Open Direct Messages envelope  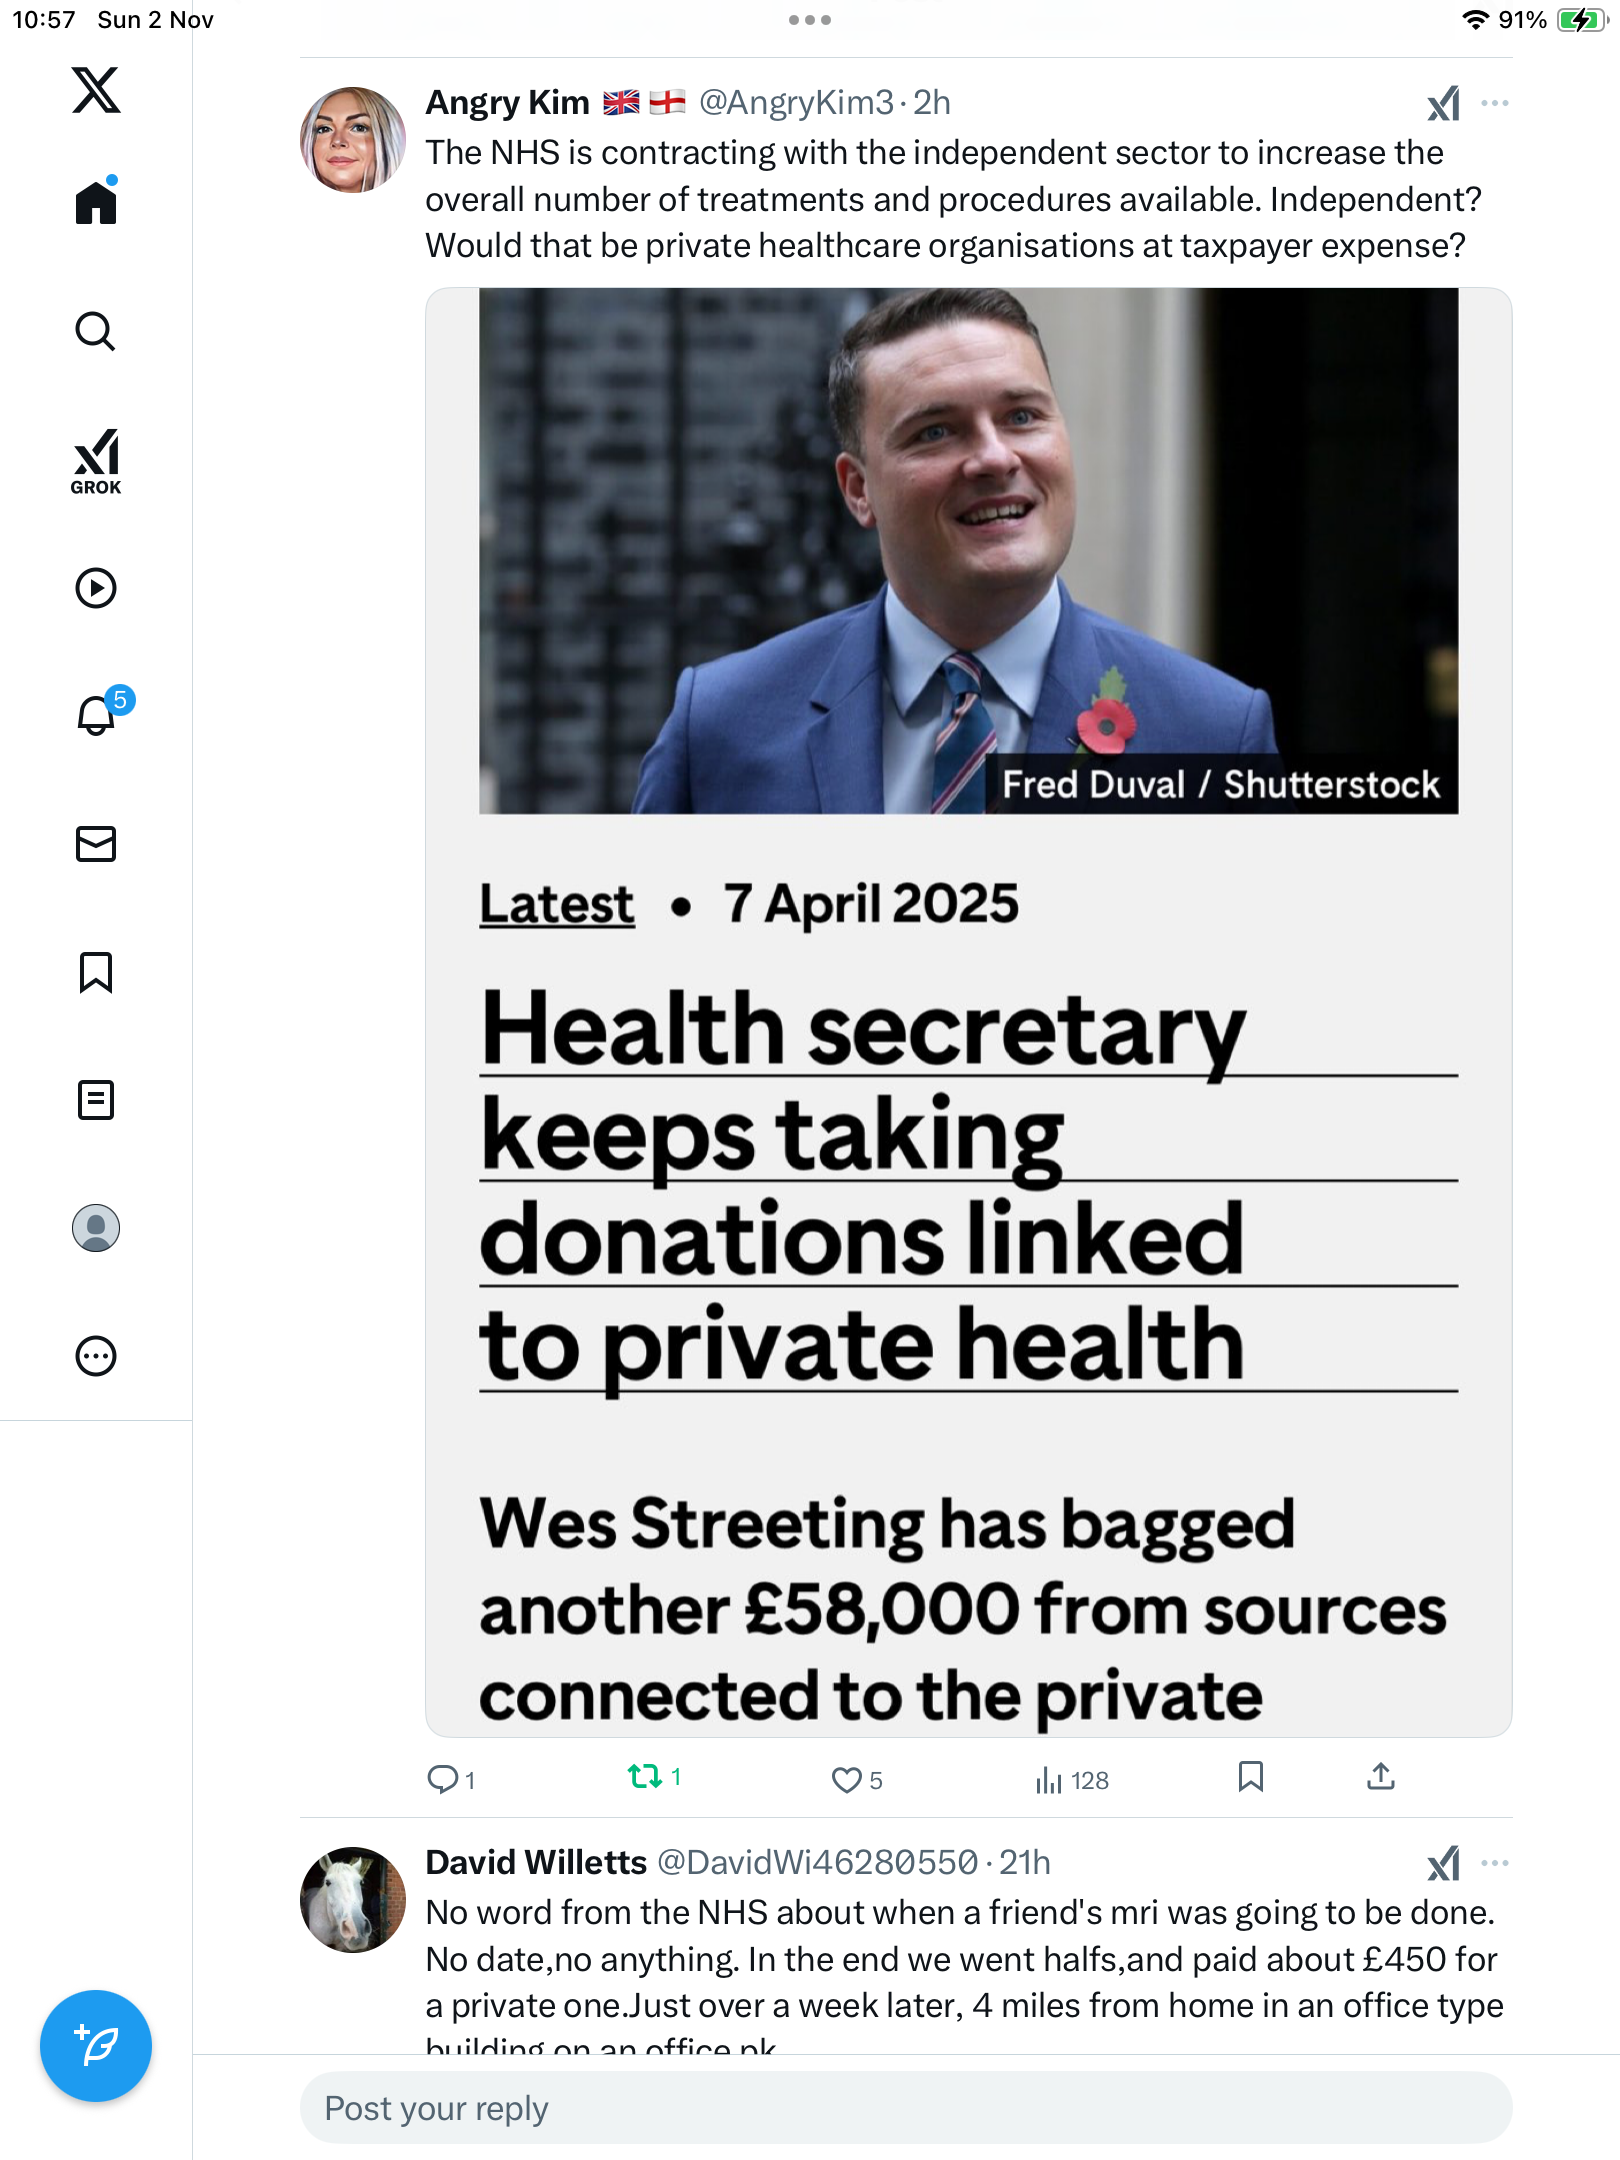96,844
